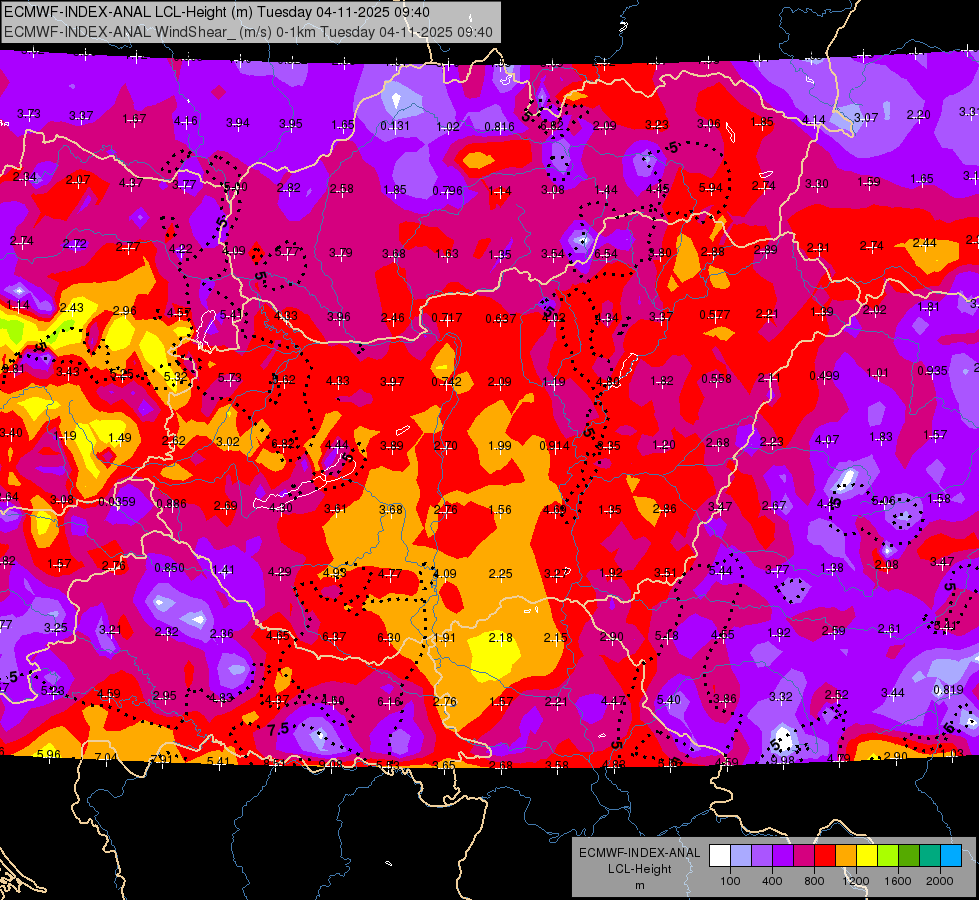979x900 pixels.
Task: Click the wind shear value 0.914
Action: [x=554, y=445]
